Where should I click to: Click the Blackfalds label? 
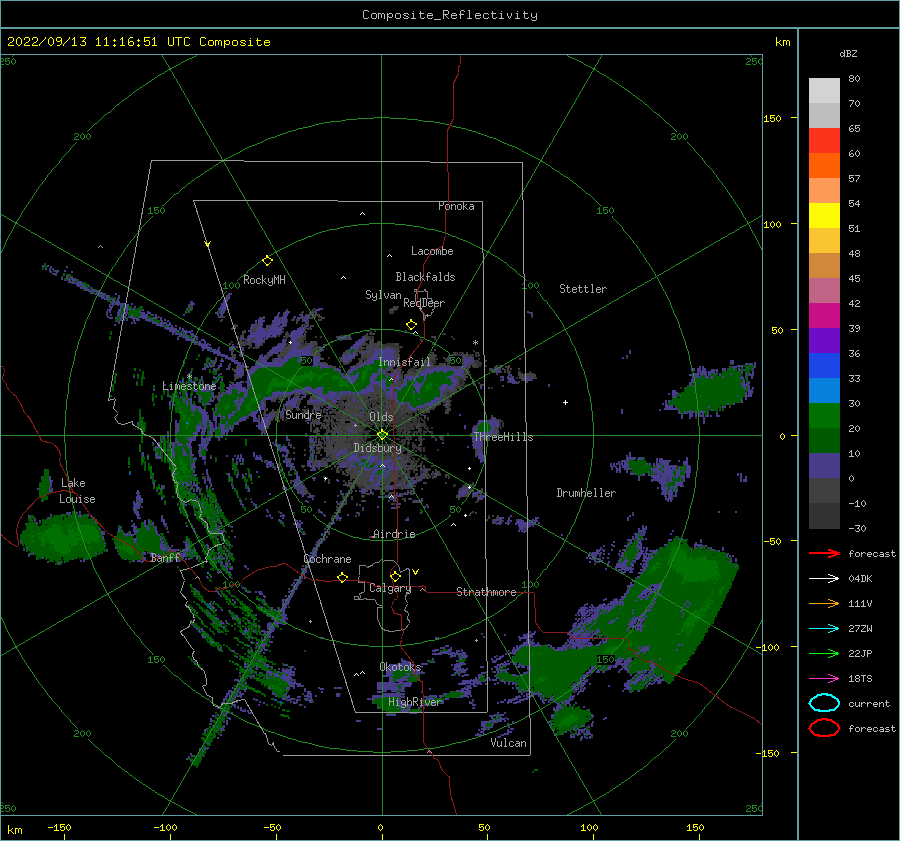[425, 277]
